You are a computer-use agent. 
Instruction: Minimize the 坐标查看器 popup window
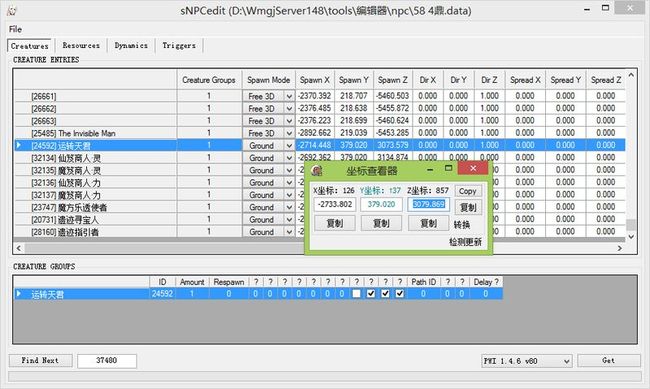(x=430, y=169)
